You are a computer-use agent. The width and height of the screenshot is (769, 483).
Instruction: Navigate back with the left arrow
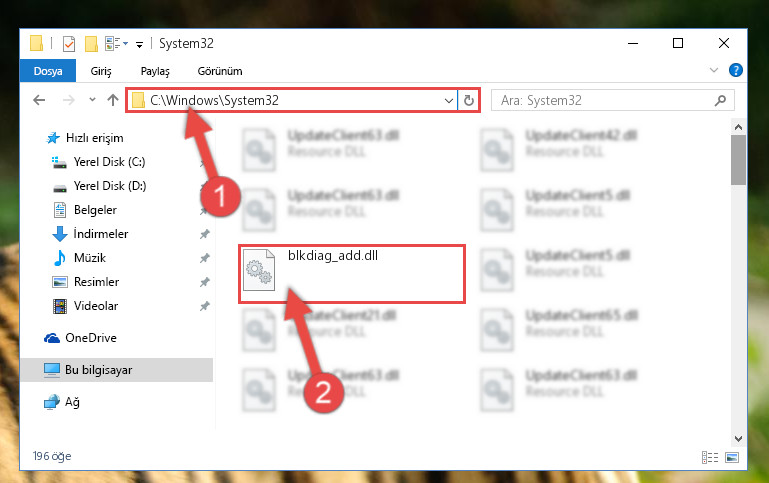click(39, 100)
